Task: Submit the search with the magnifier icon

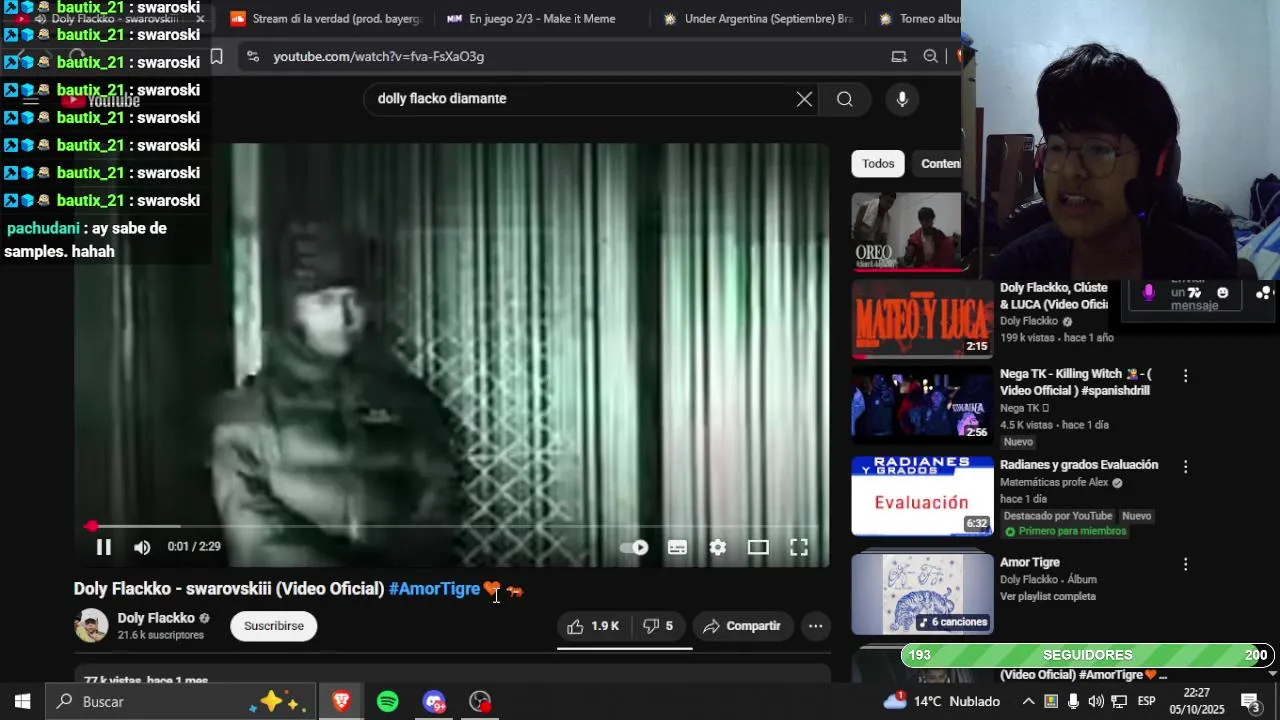Action: click(x=845, y=99)
